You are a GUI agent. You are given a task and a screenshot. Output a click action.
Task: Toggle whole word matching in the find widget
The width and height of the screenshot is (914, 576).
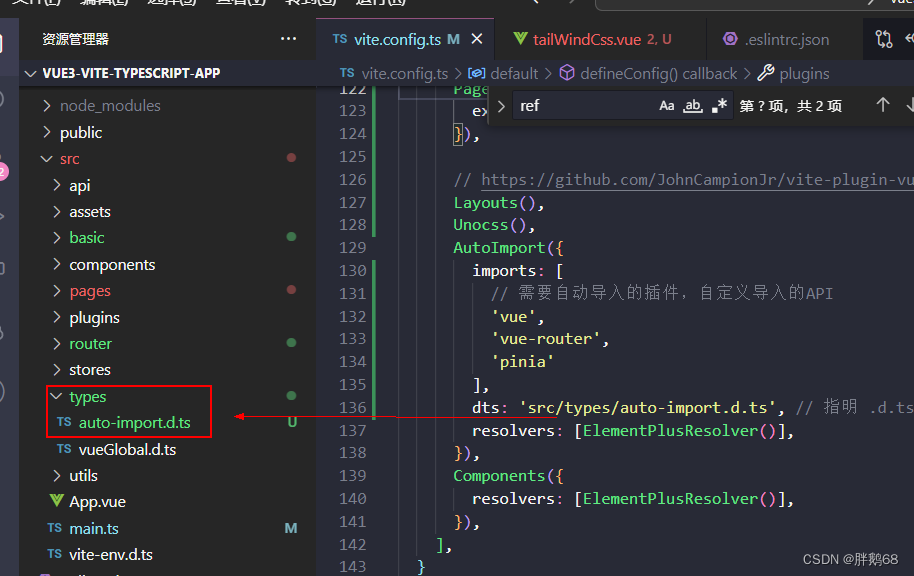coord(693,104)
